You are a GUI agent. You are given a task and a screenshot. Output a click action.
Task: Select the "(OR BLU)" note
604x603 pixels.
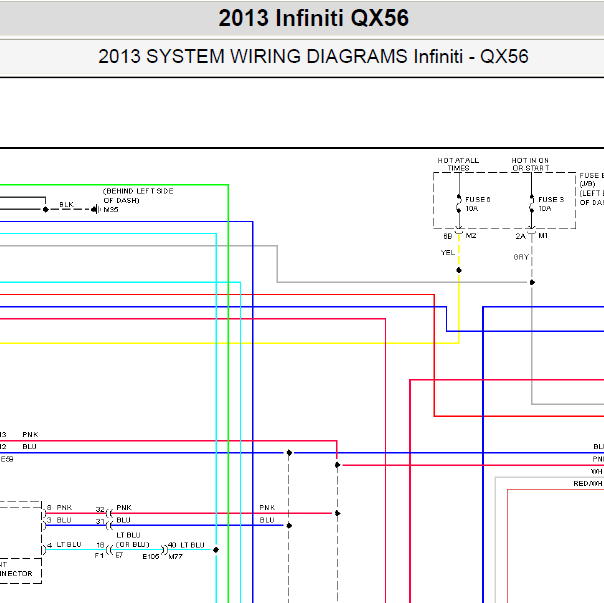[x=133, y=544]
